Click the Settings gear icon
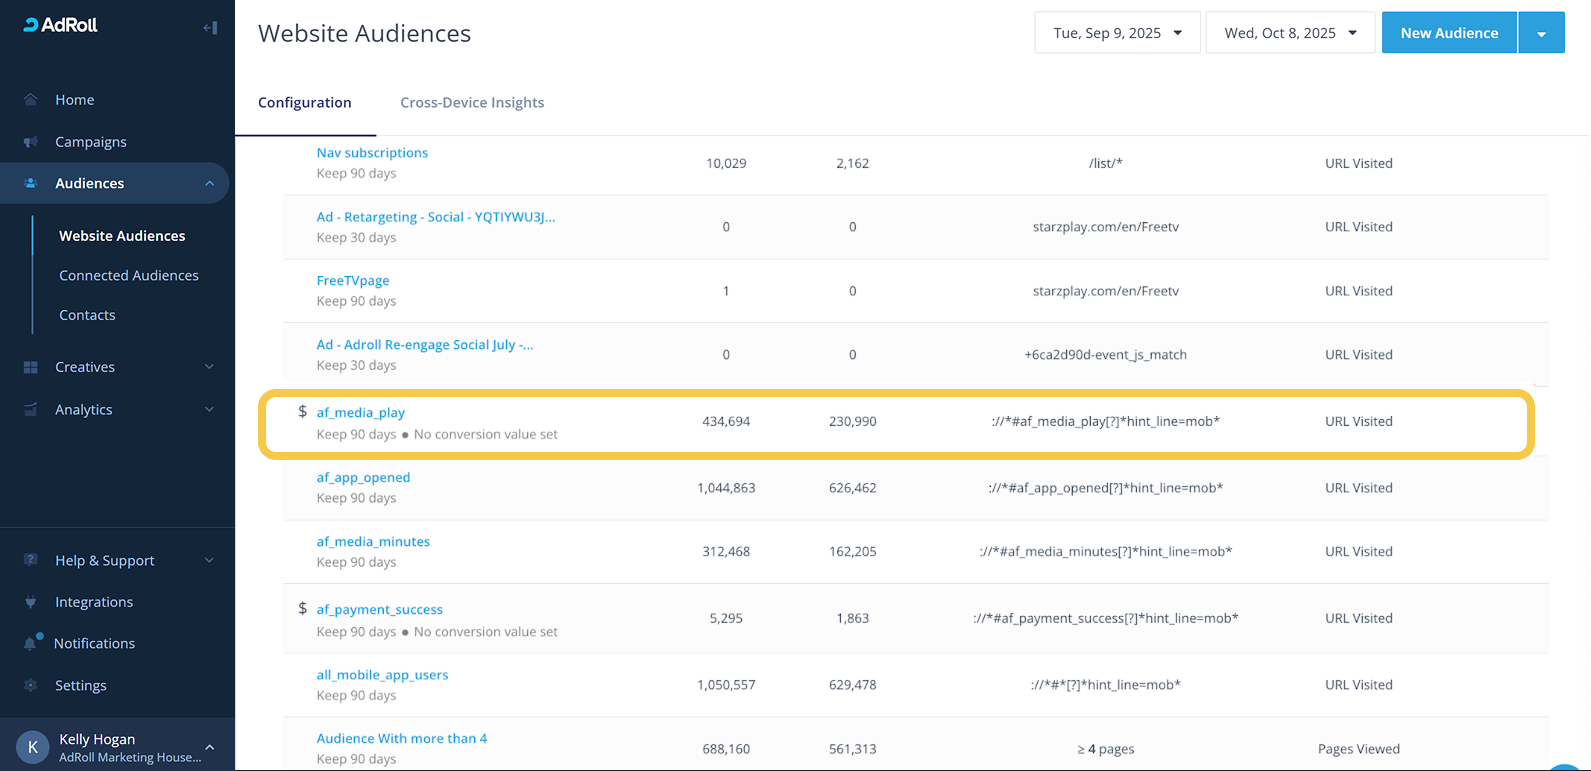This screenshot has height=771, width=1591. (x=31, y=686)
